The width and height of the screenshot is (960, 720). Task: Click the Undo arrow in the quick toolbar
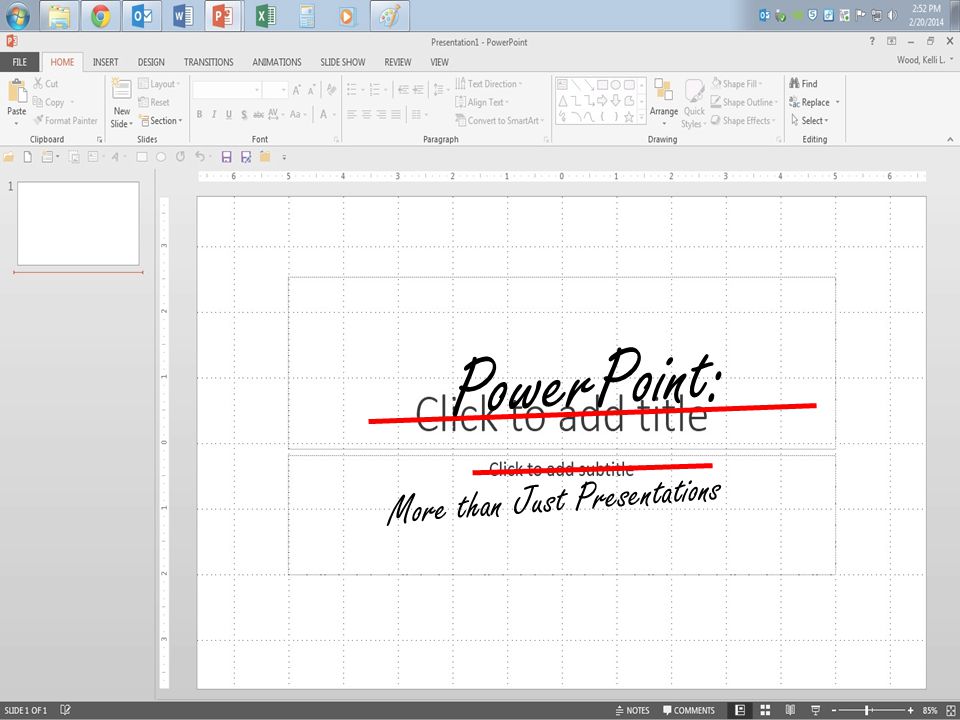(x=200, y=157)
